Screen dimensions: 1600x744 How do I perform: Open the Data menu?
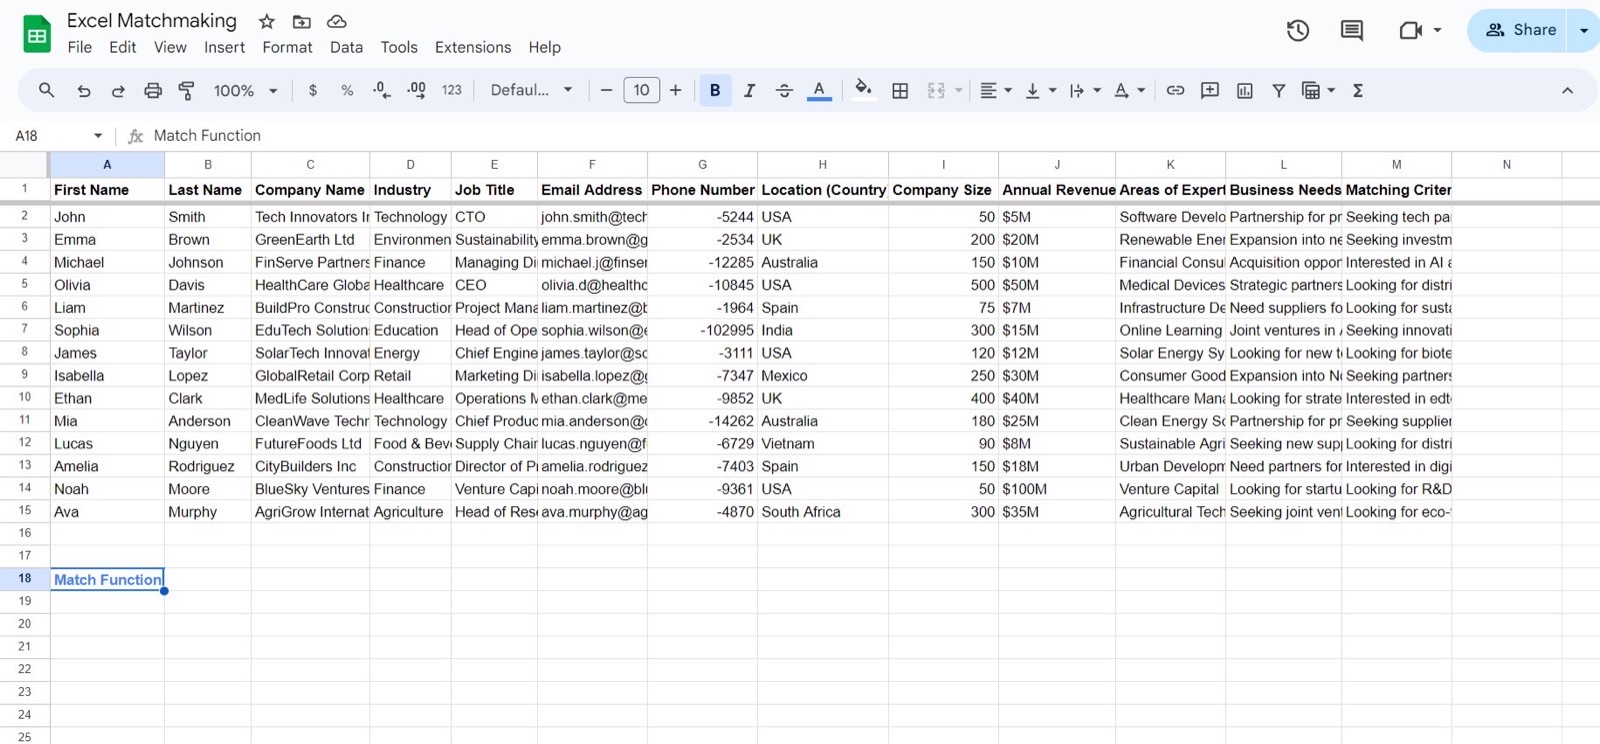tap(346, 47)
